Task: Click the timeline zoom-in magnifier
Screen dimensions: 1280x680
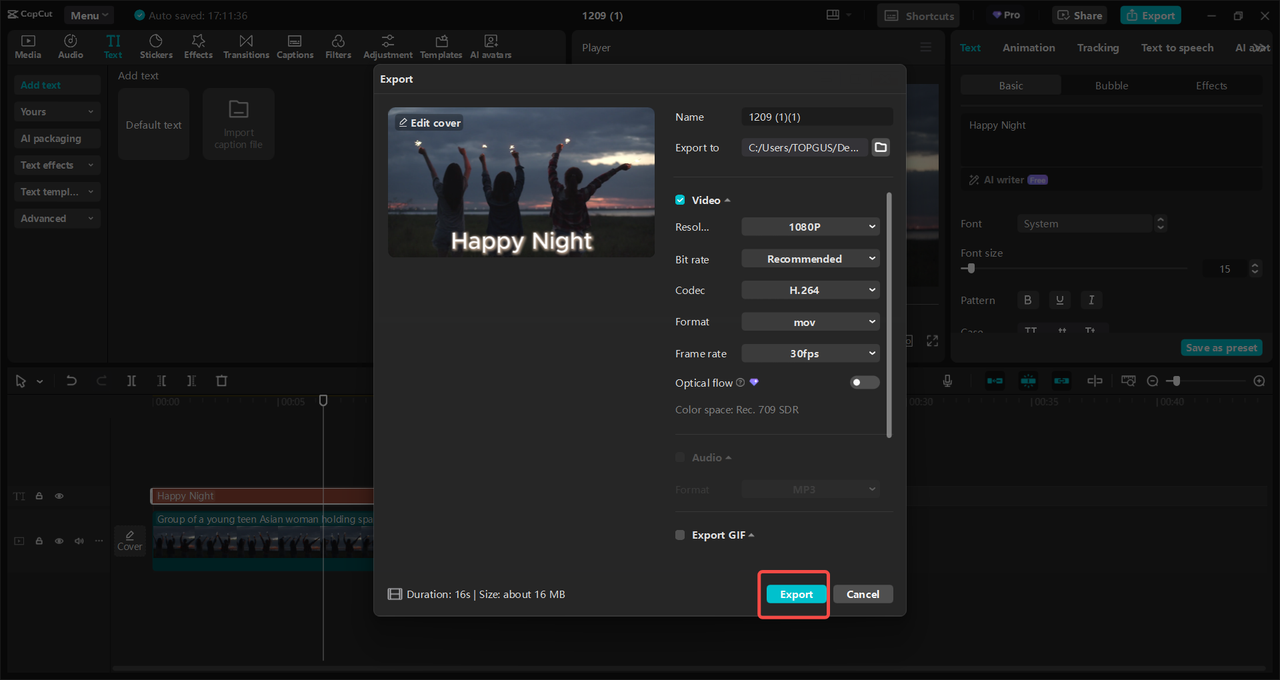Action: [1259, 381]
